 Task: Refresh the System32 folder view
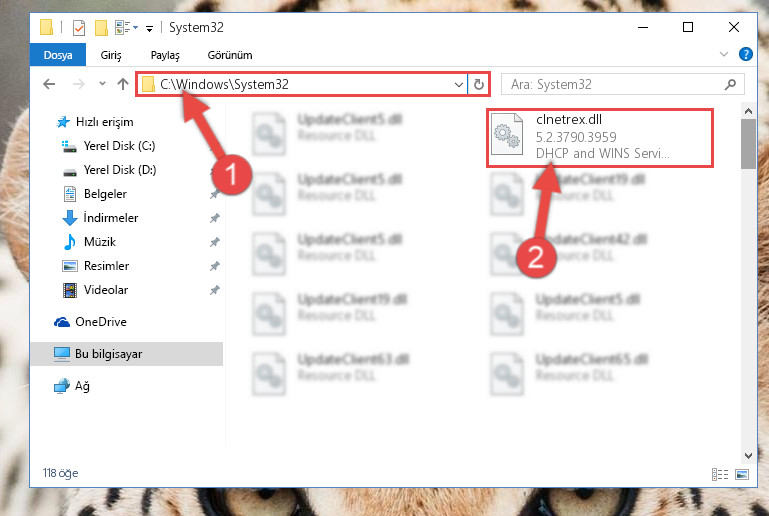pos(479,84)
